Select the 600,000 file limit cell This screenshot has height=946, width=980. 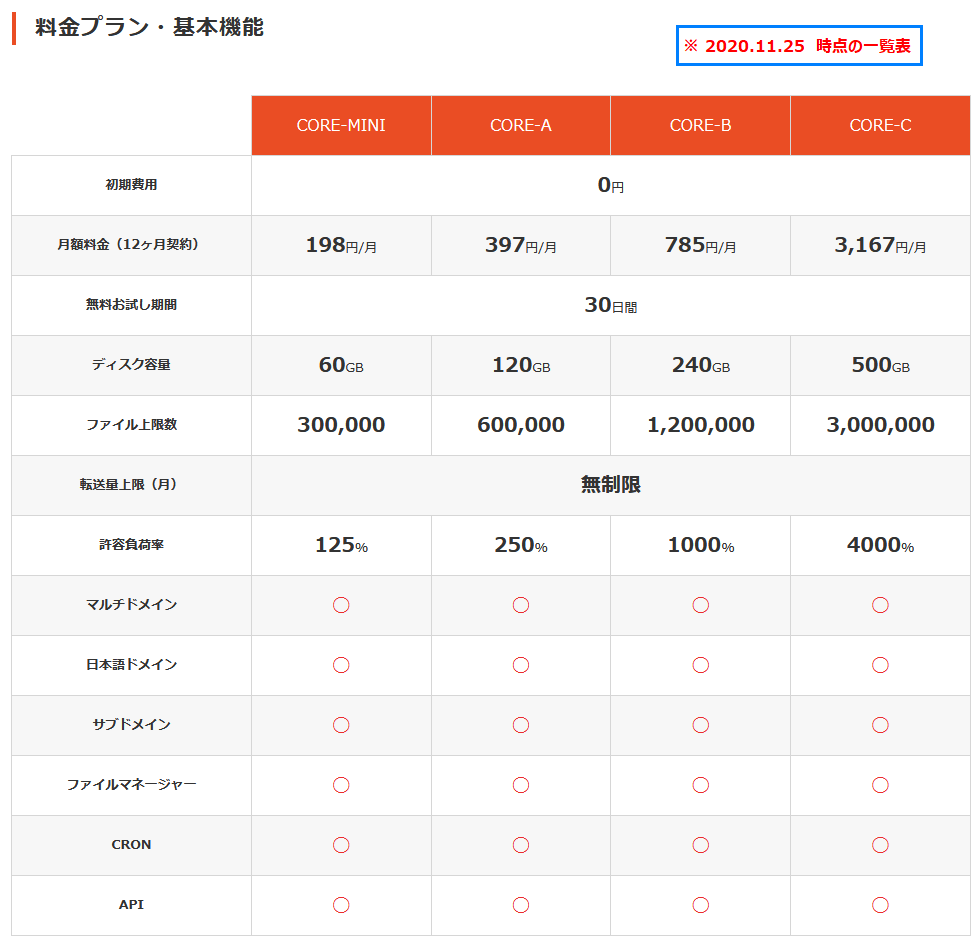[x=521, y=425]
